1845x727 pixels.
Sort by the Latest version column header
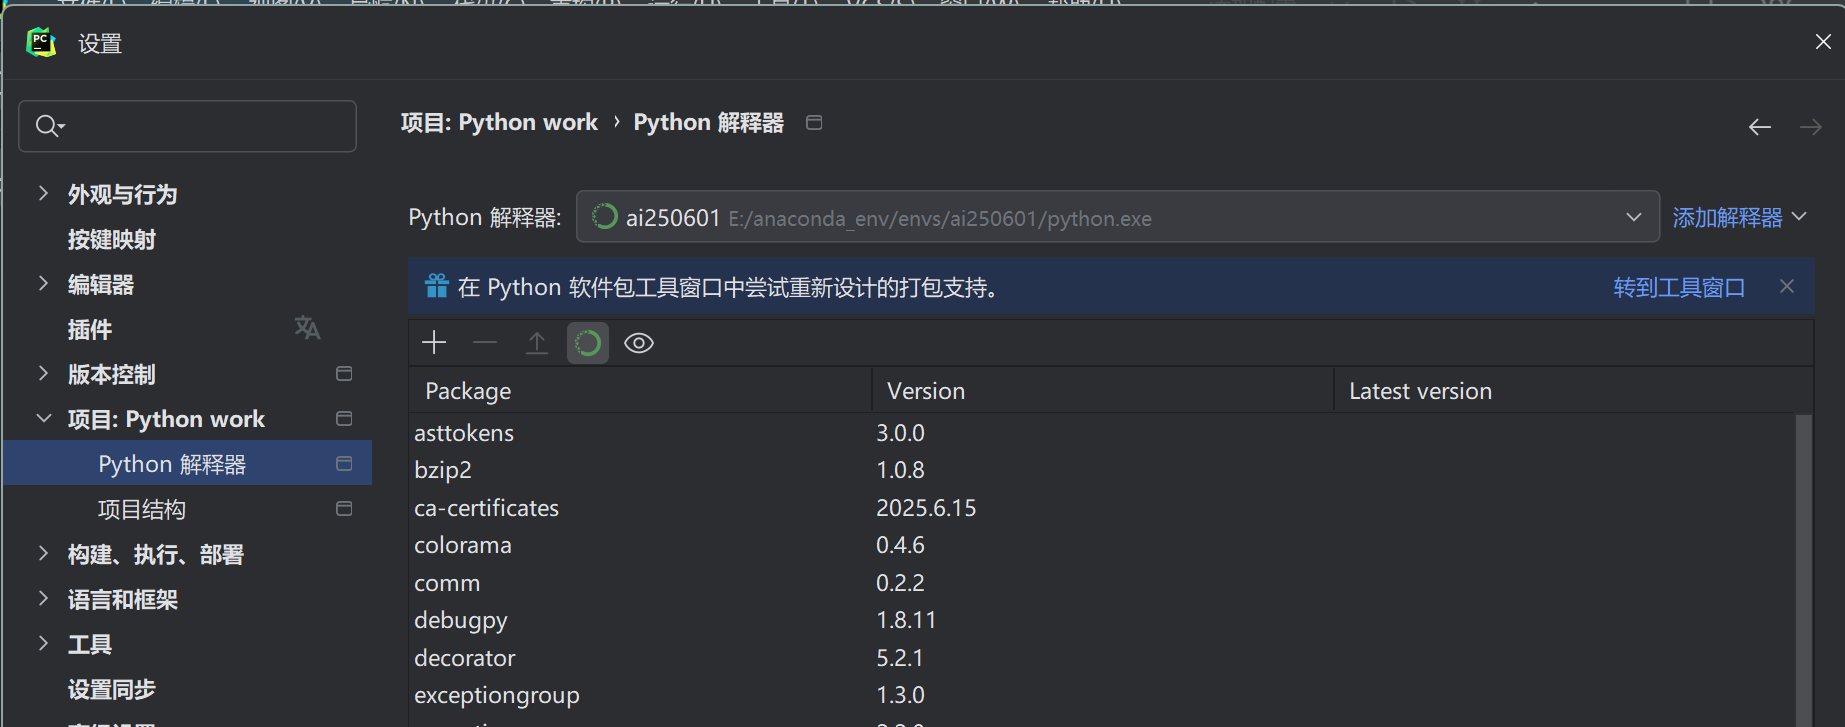[1573, 390]
